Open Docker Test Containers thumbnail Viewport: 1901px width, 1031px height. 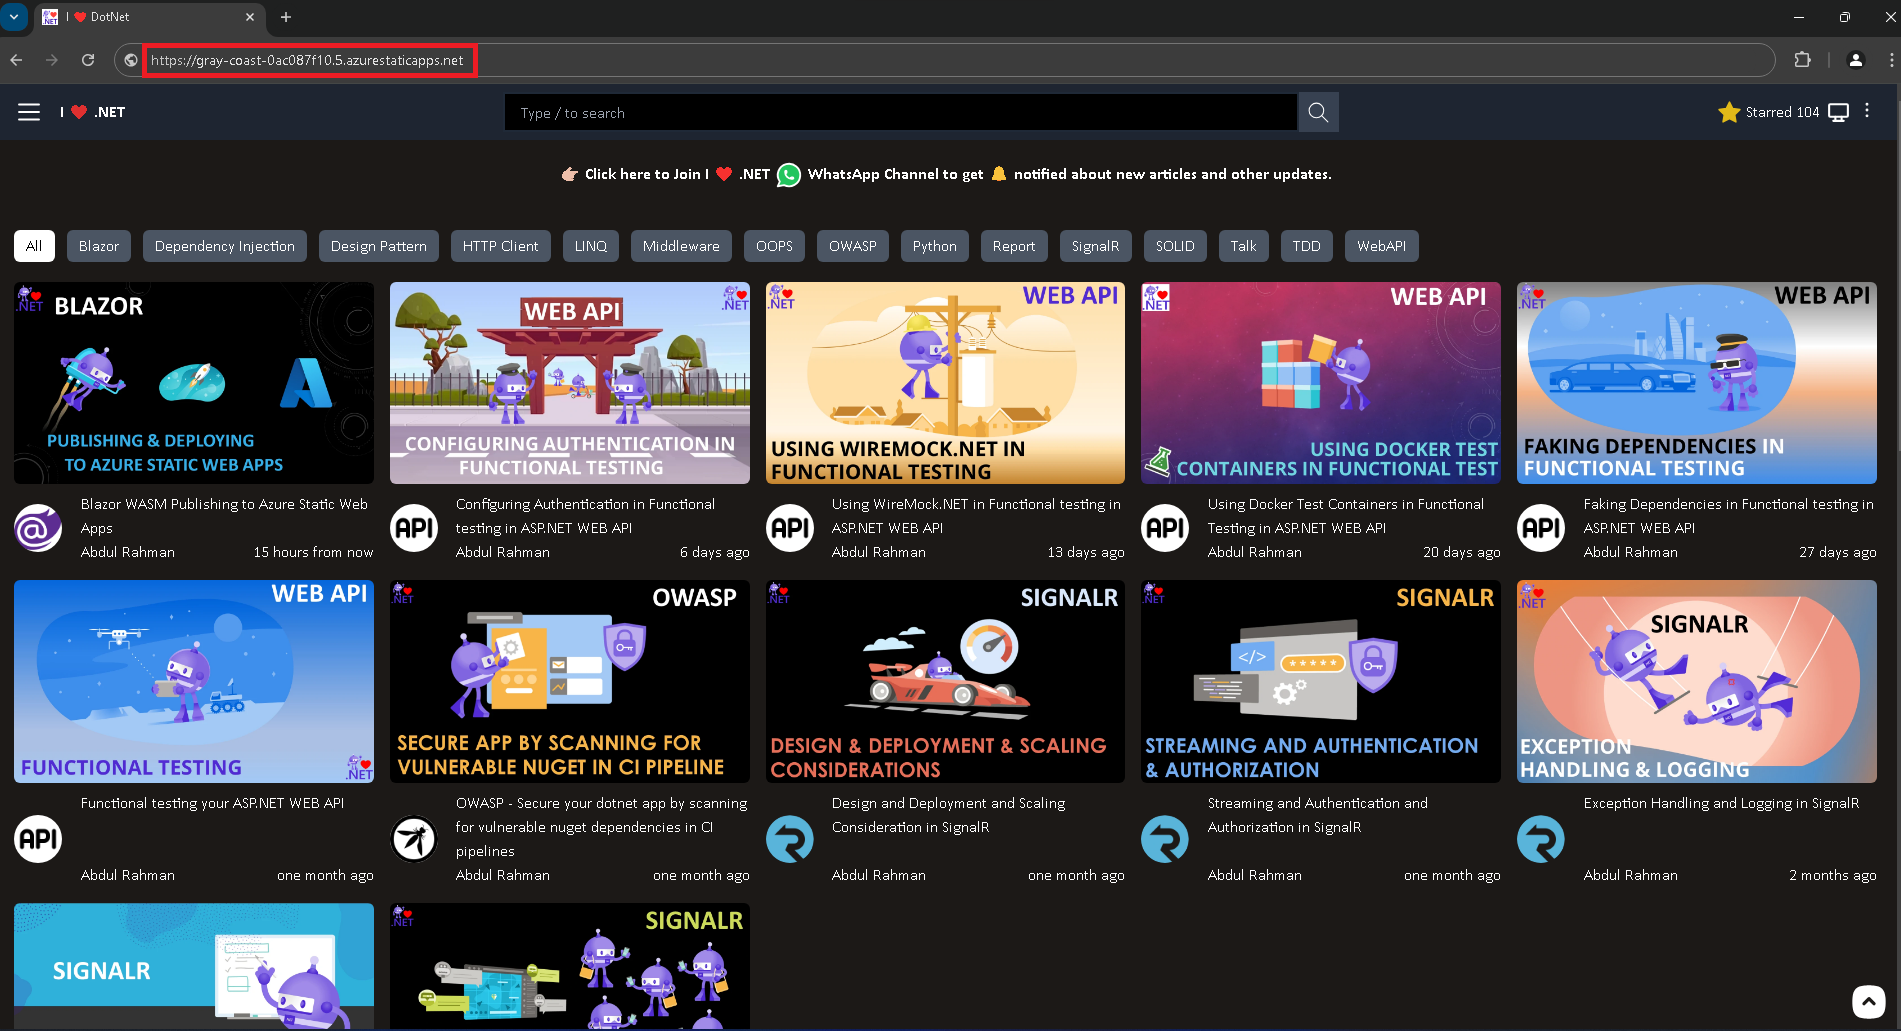click(x=1321, y=383)
